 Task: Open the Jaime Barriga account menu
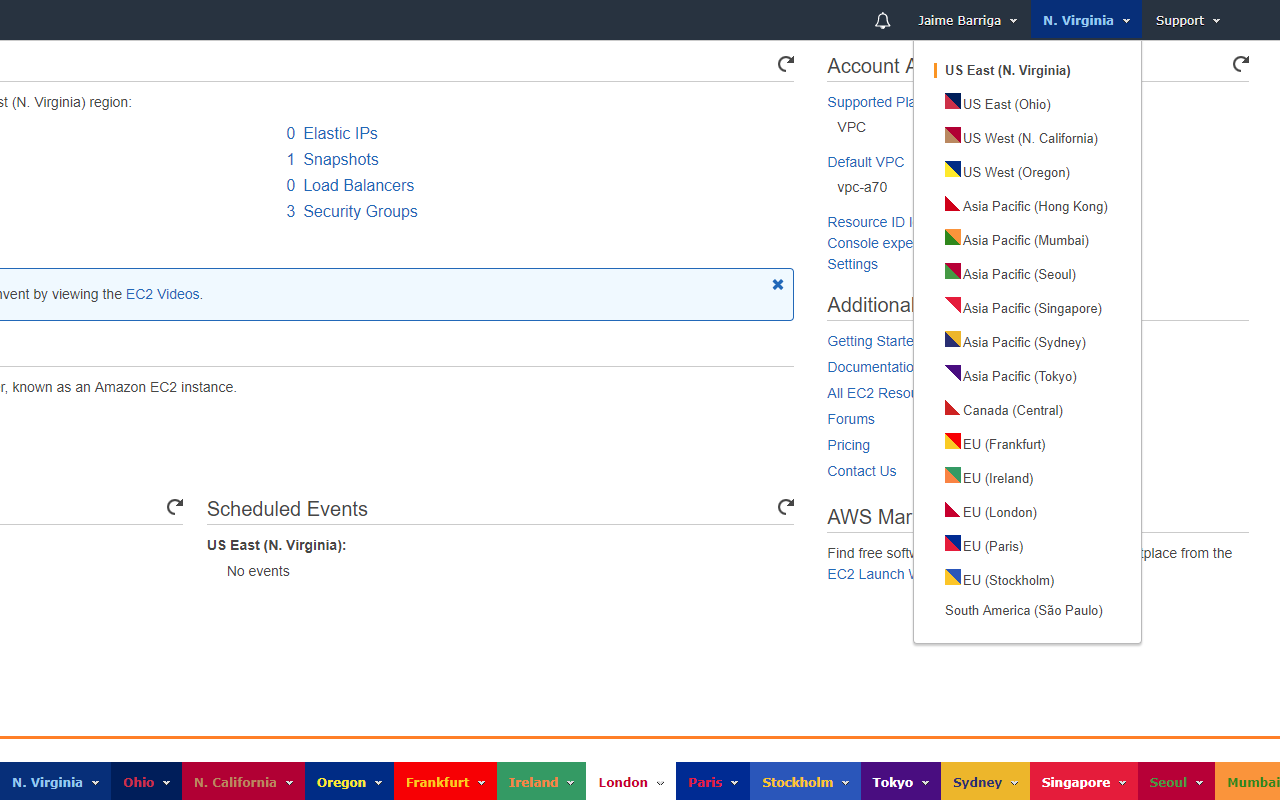pyautogui.click(x=967, y=20)
